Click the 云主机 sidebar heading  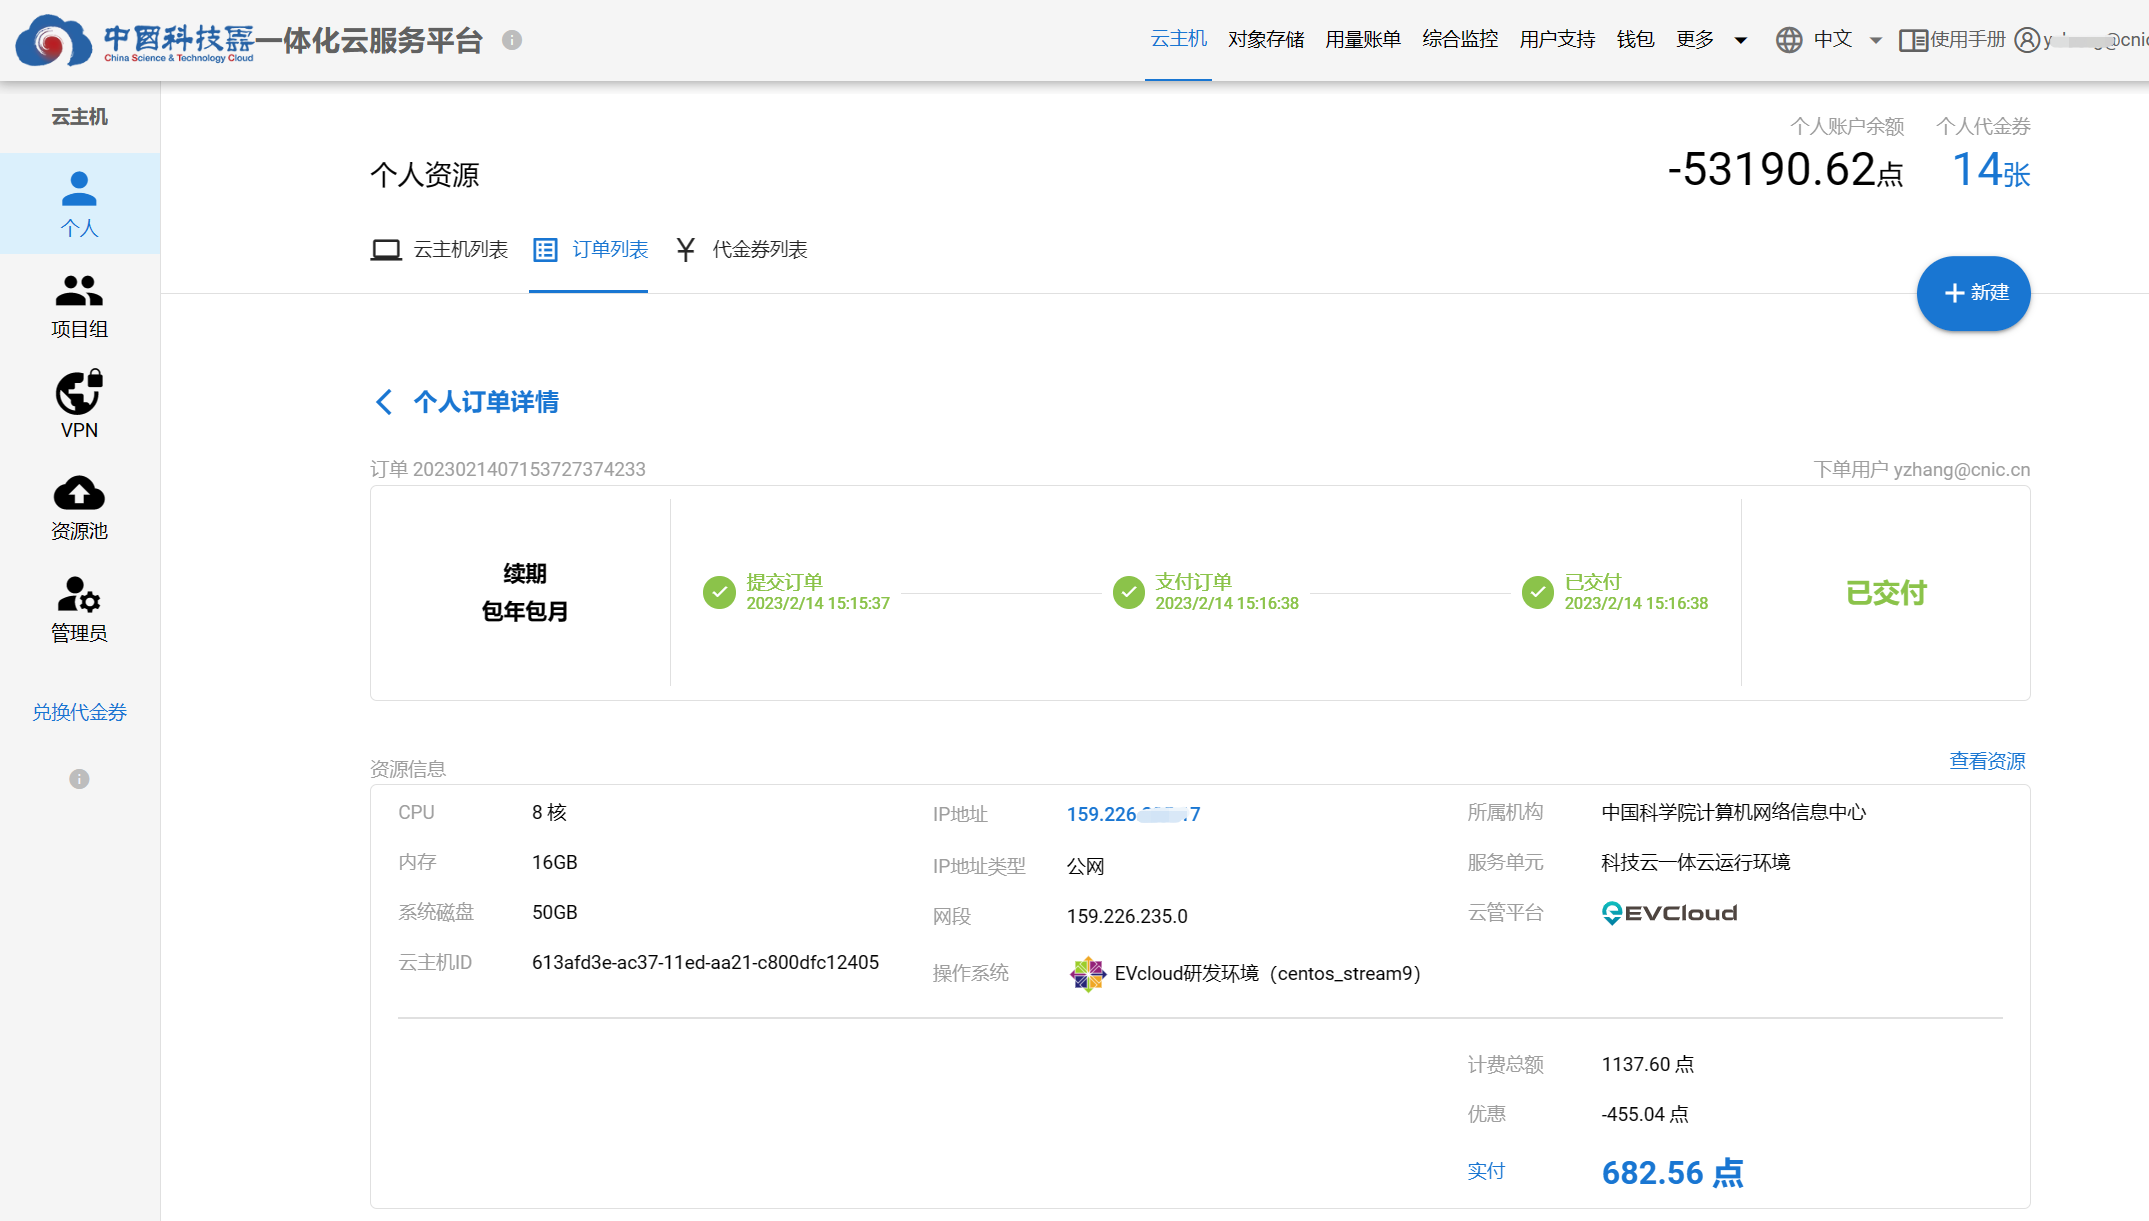[79, 117]
